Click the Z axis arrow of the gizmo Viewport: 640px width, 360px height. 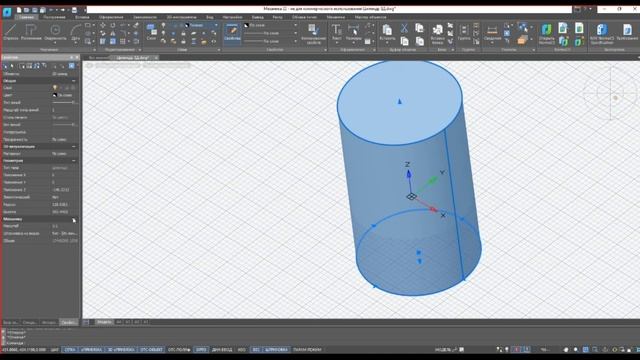[408, 175]
